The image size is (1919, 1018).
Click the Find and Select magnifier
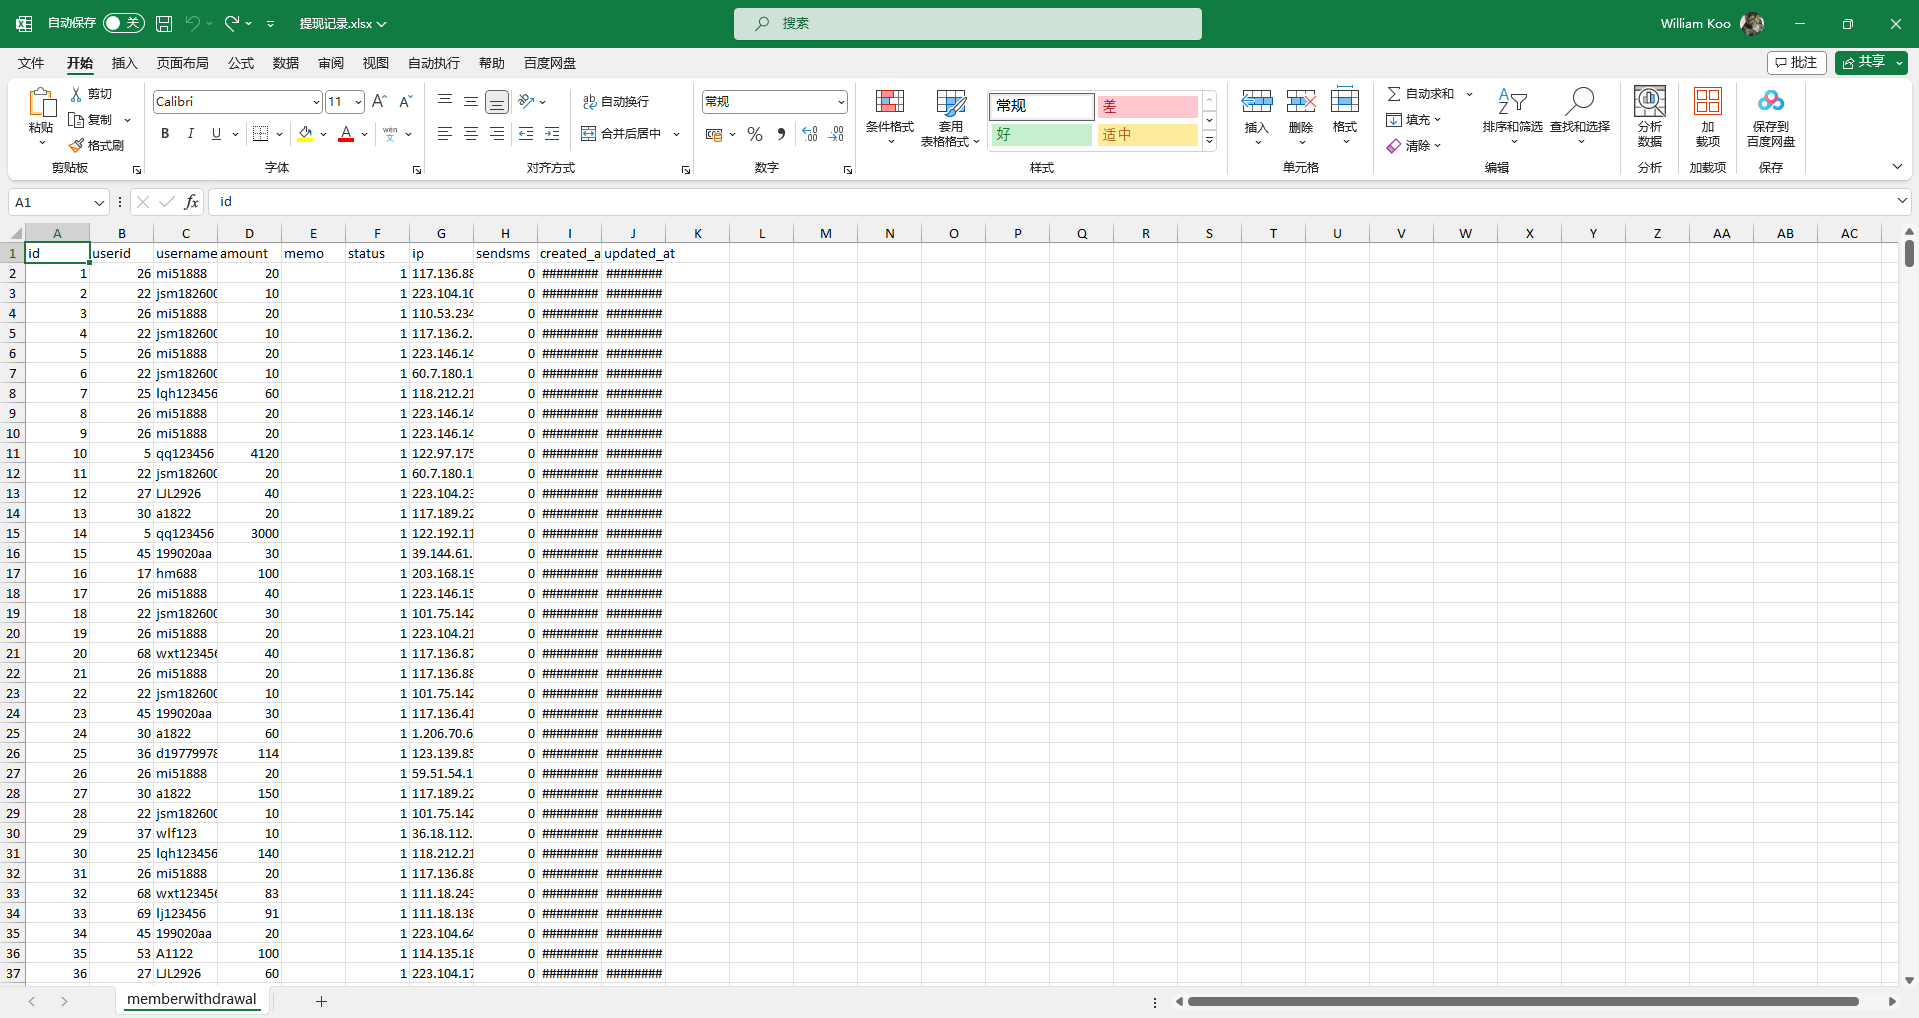point(1579,102)
